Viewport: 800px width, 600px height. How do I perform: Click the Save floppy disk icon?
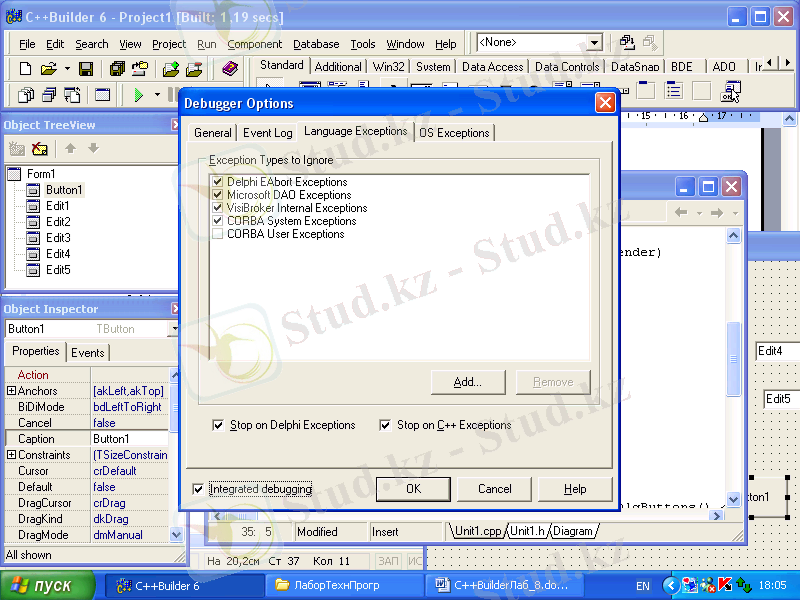[85, 69]
